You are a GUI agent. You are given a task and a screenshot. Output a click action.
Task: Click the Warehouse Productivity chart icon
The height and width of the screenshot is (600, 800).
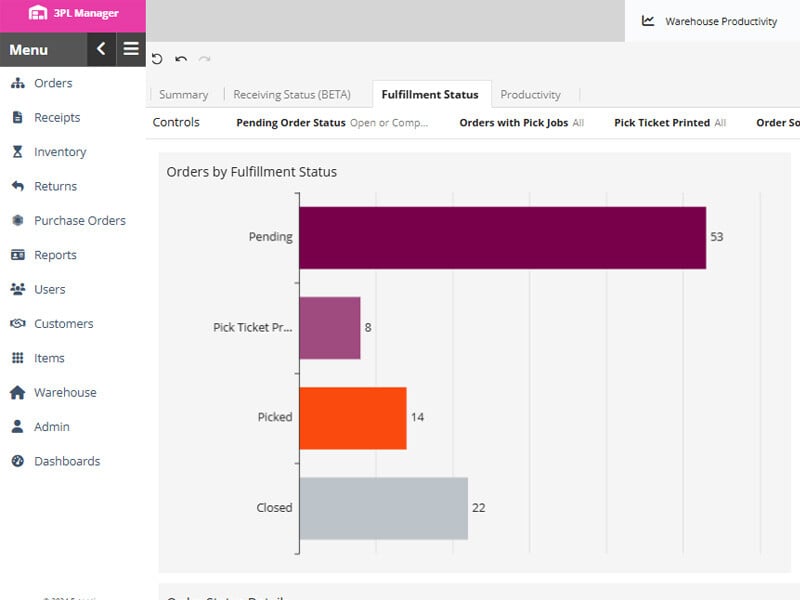648,21
